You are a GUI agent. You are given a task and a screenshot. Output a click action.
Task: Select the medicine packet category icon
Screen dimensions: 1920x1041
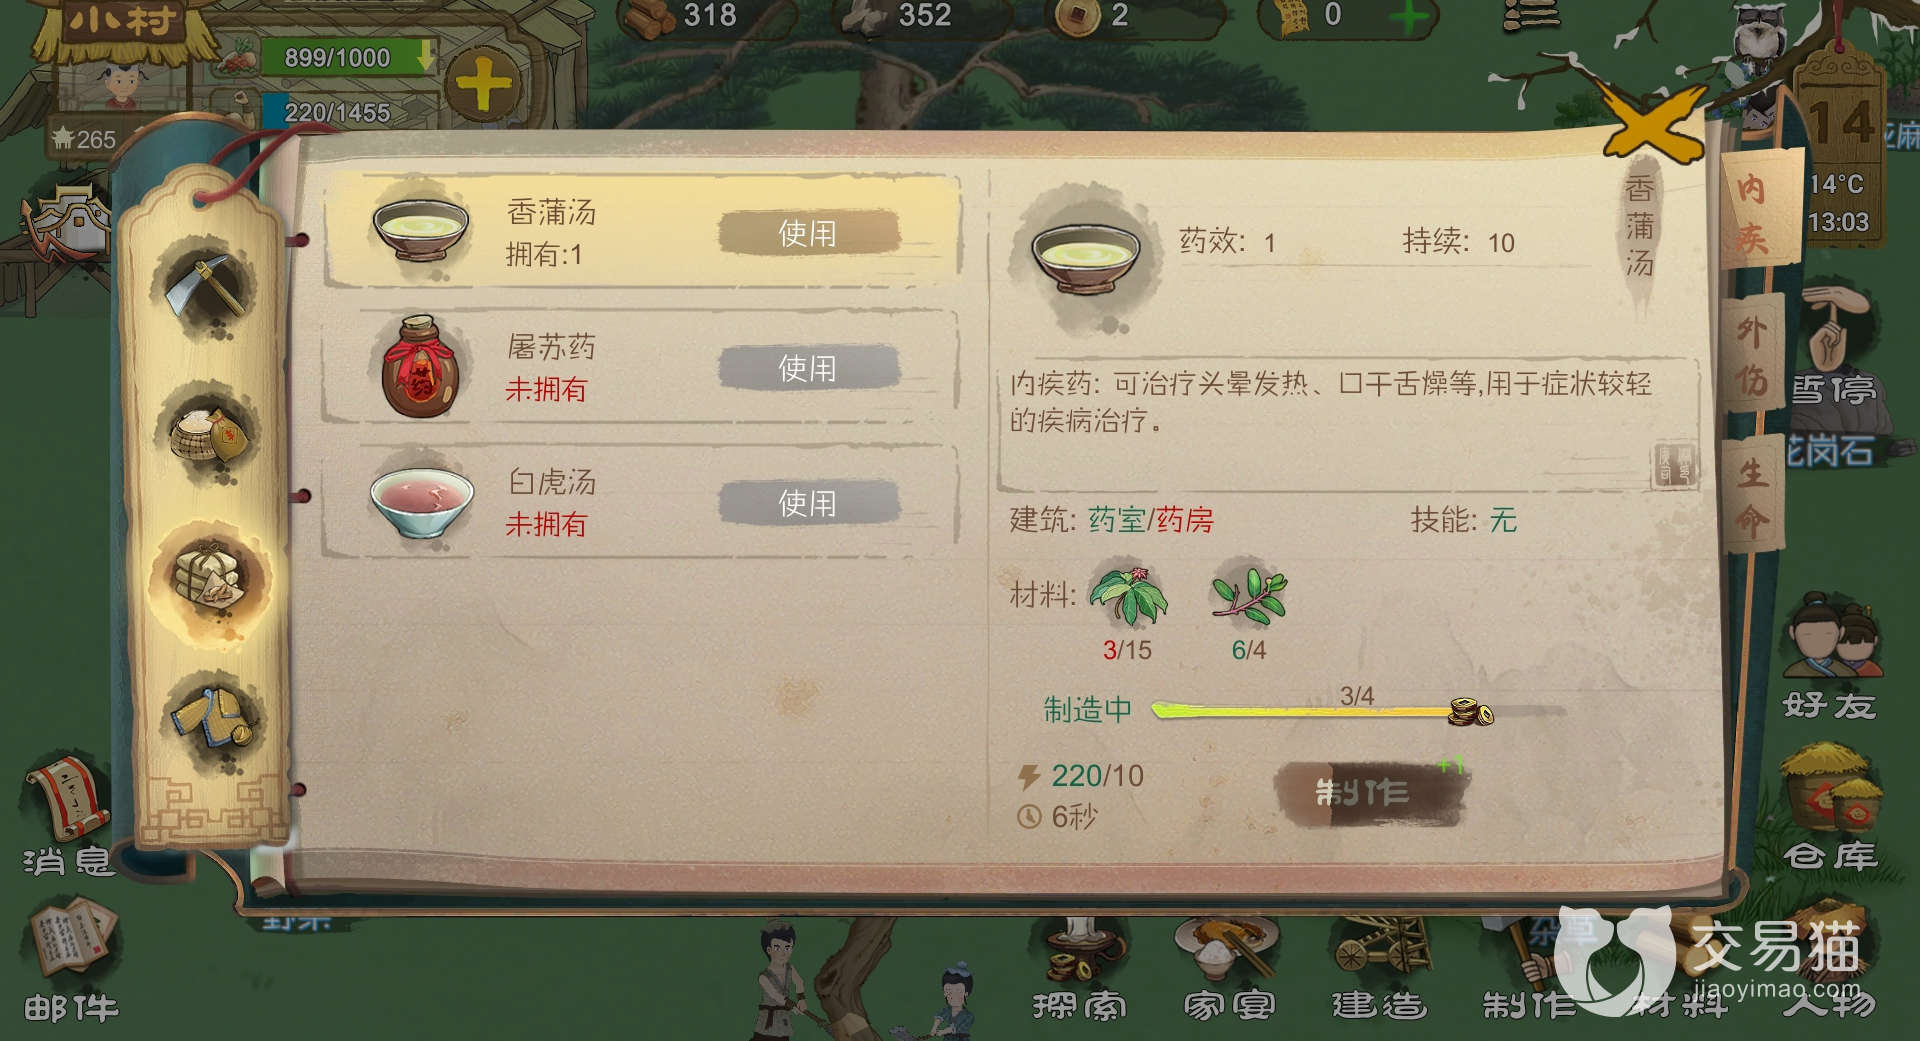(x=209, y=577)
